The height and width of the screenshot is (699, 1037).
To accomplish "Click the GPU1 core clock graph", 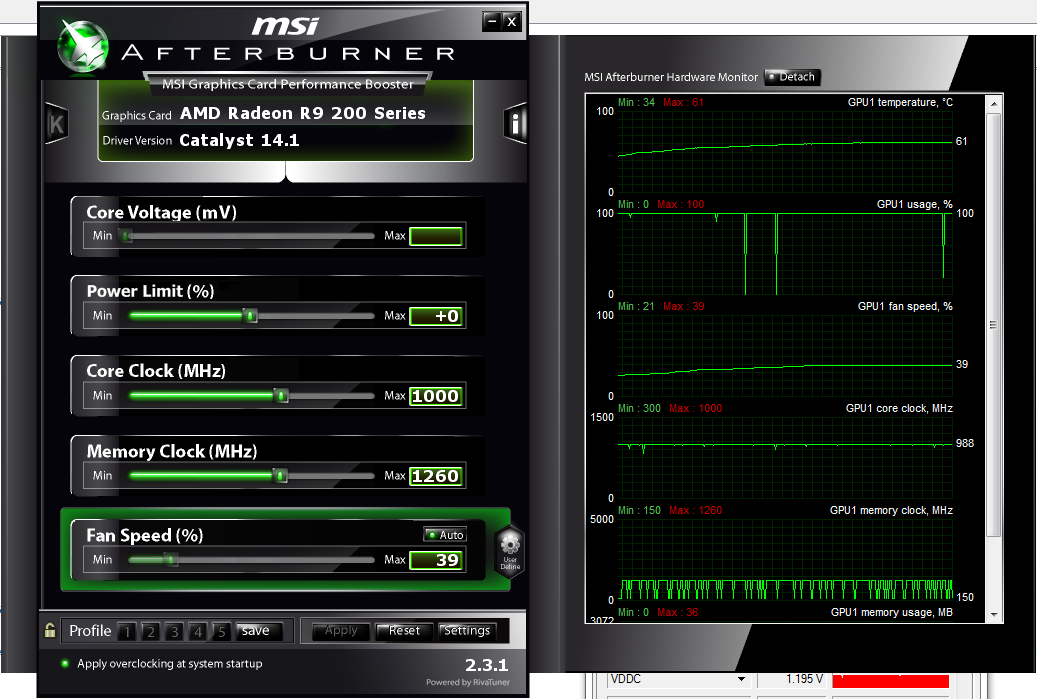I will [x=786, y=458].
